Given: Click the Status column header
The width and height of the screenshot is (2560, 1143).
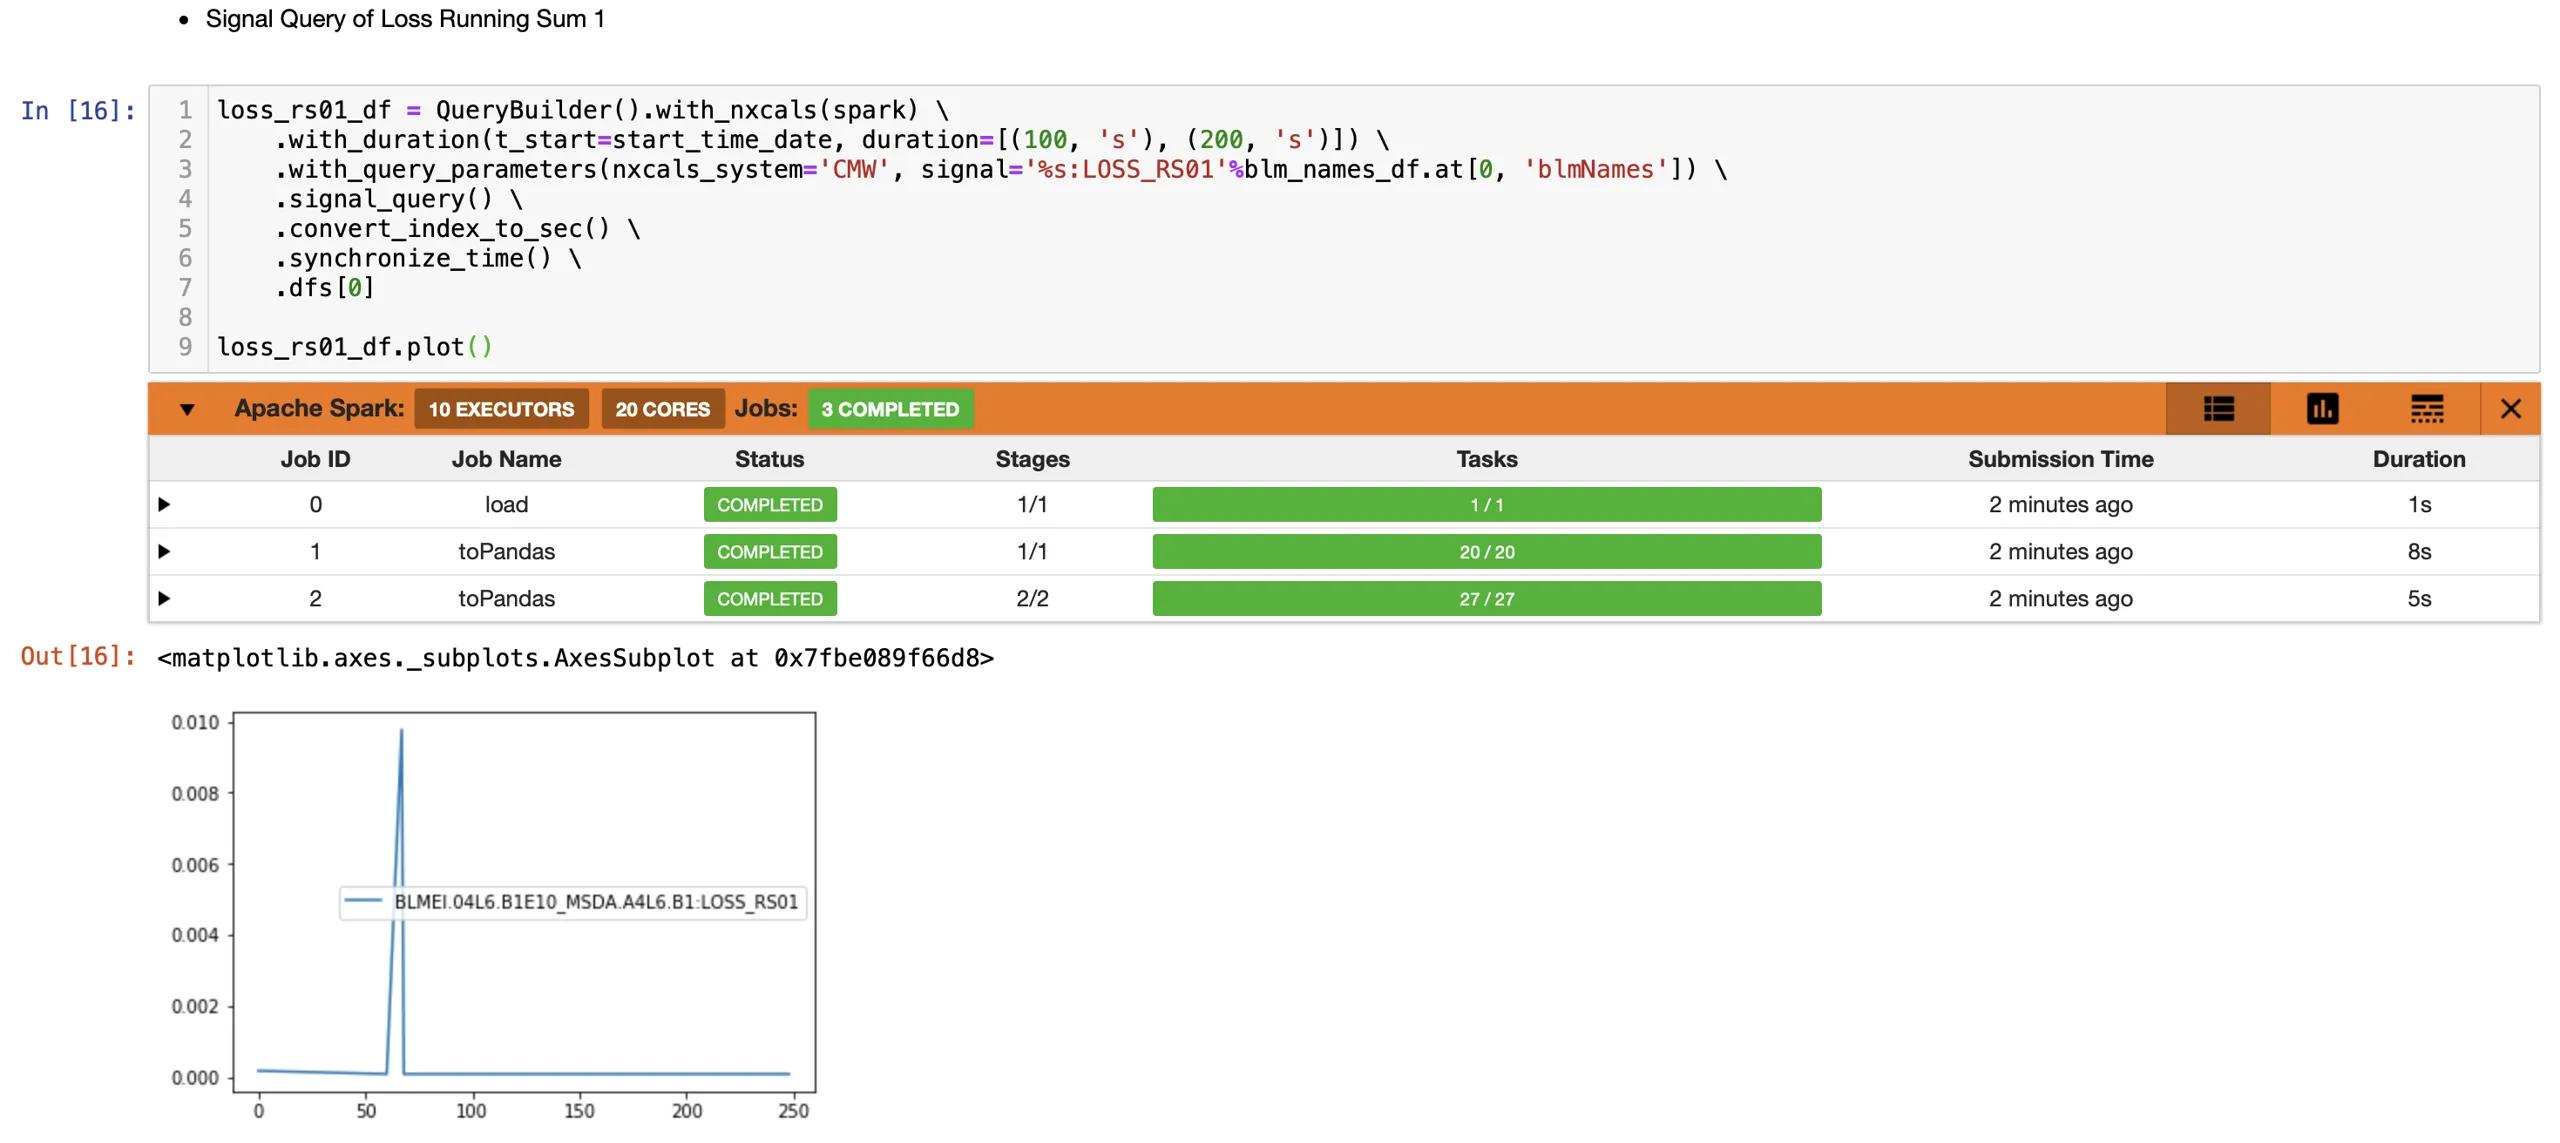Looking at the screenshot, I should pos(769,458).
